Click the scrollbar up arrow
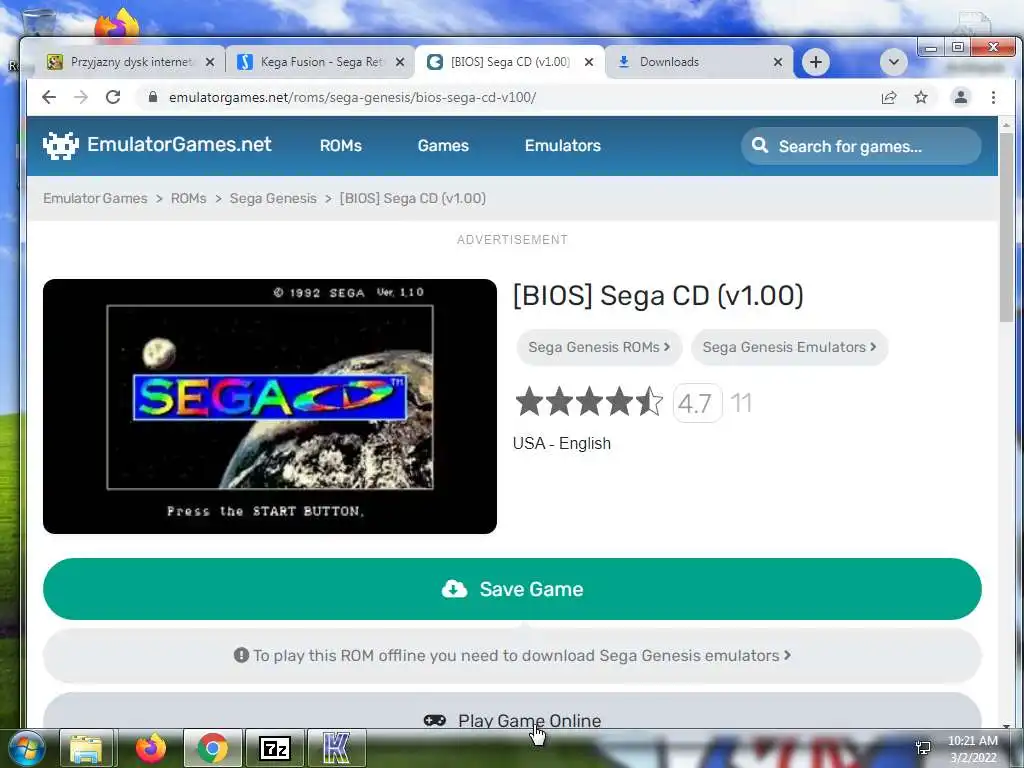The image size is (1024, 768). (x=1006, y=124)
